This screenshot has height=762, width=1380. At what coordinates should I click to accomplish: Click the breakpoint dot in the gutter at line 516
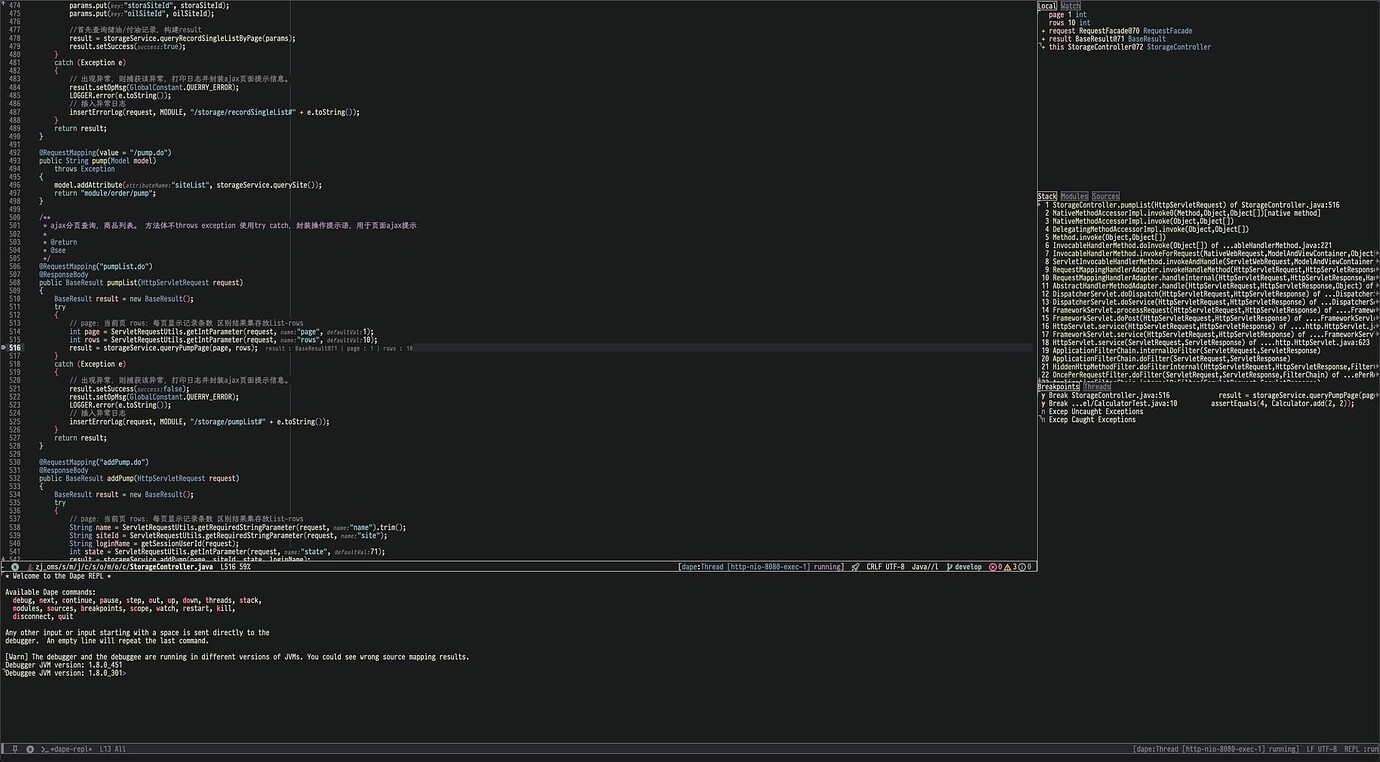click(6, 347)
